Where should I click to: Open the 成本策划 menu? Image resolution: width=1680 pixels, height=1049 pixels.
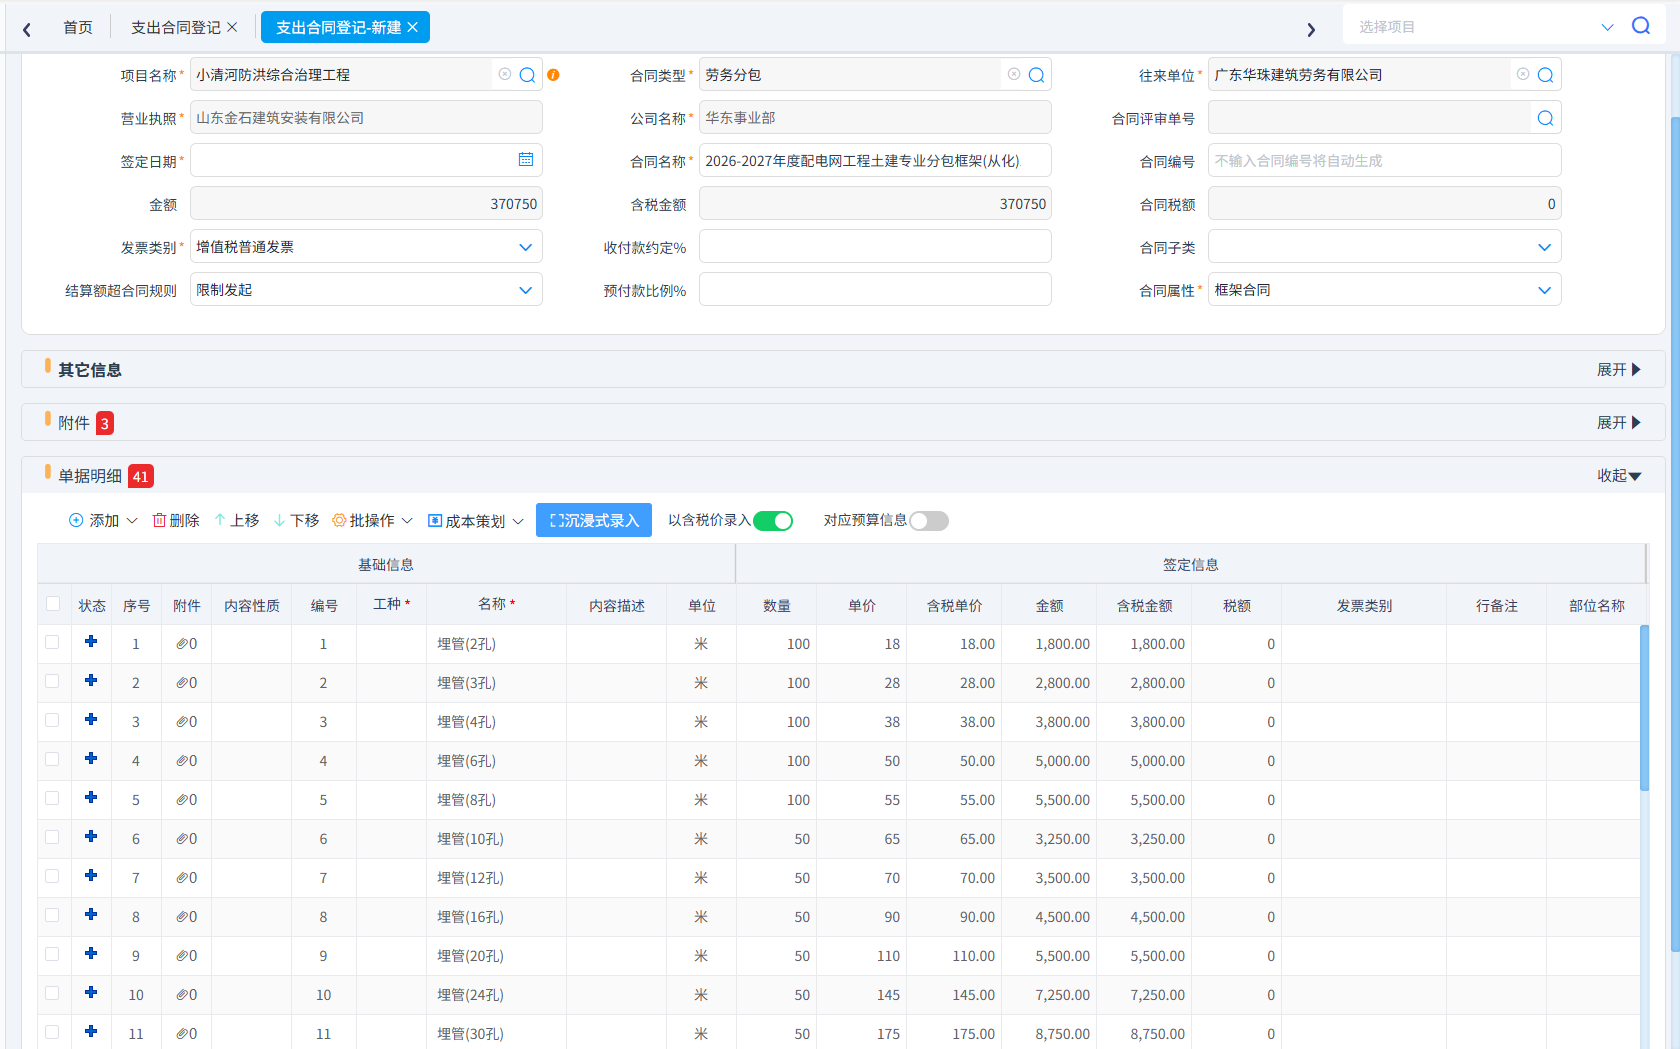475,521
